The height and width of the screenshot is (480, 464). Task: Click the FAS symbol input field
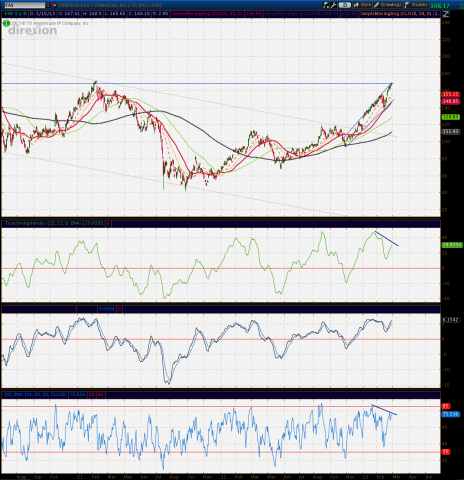[24, 5]
